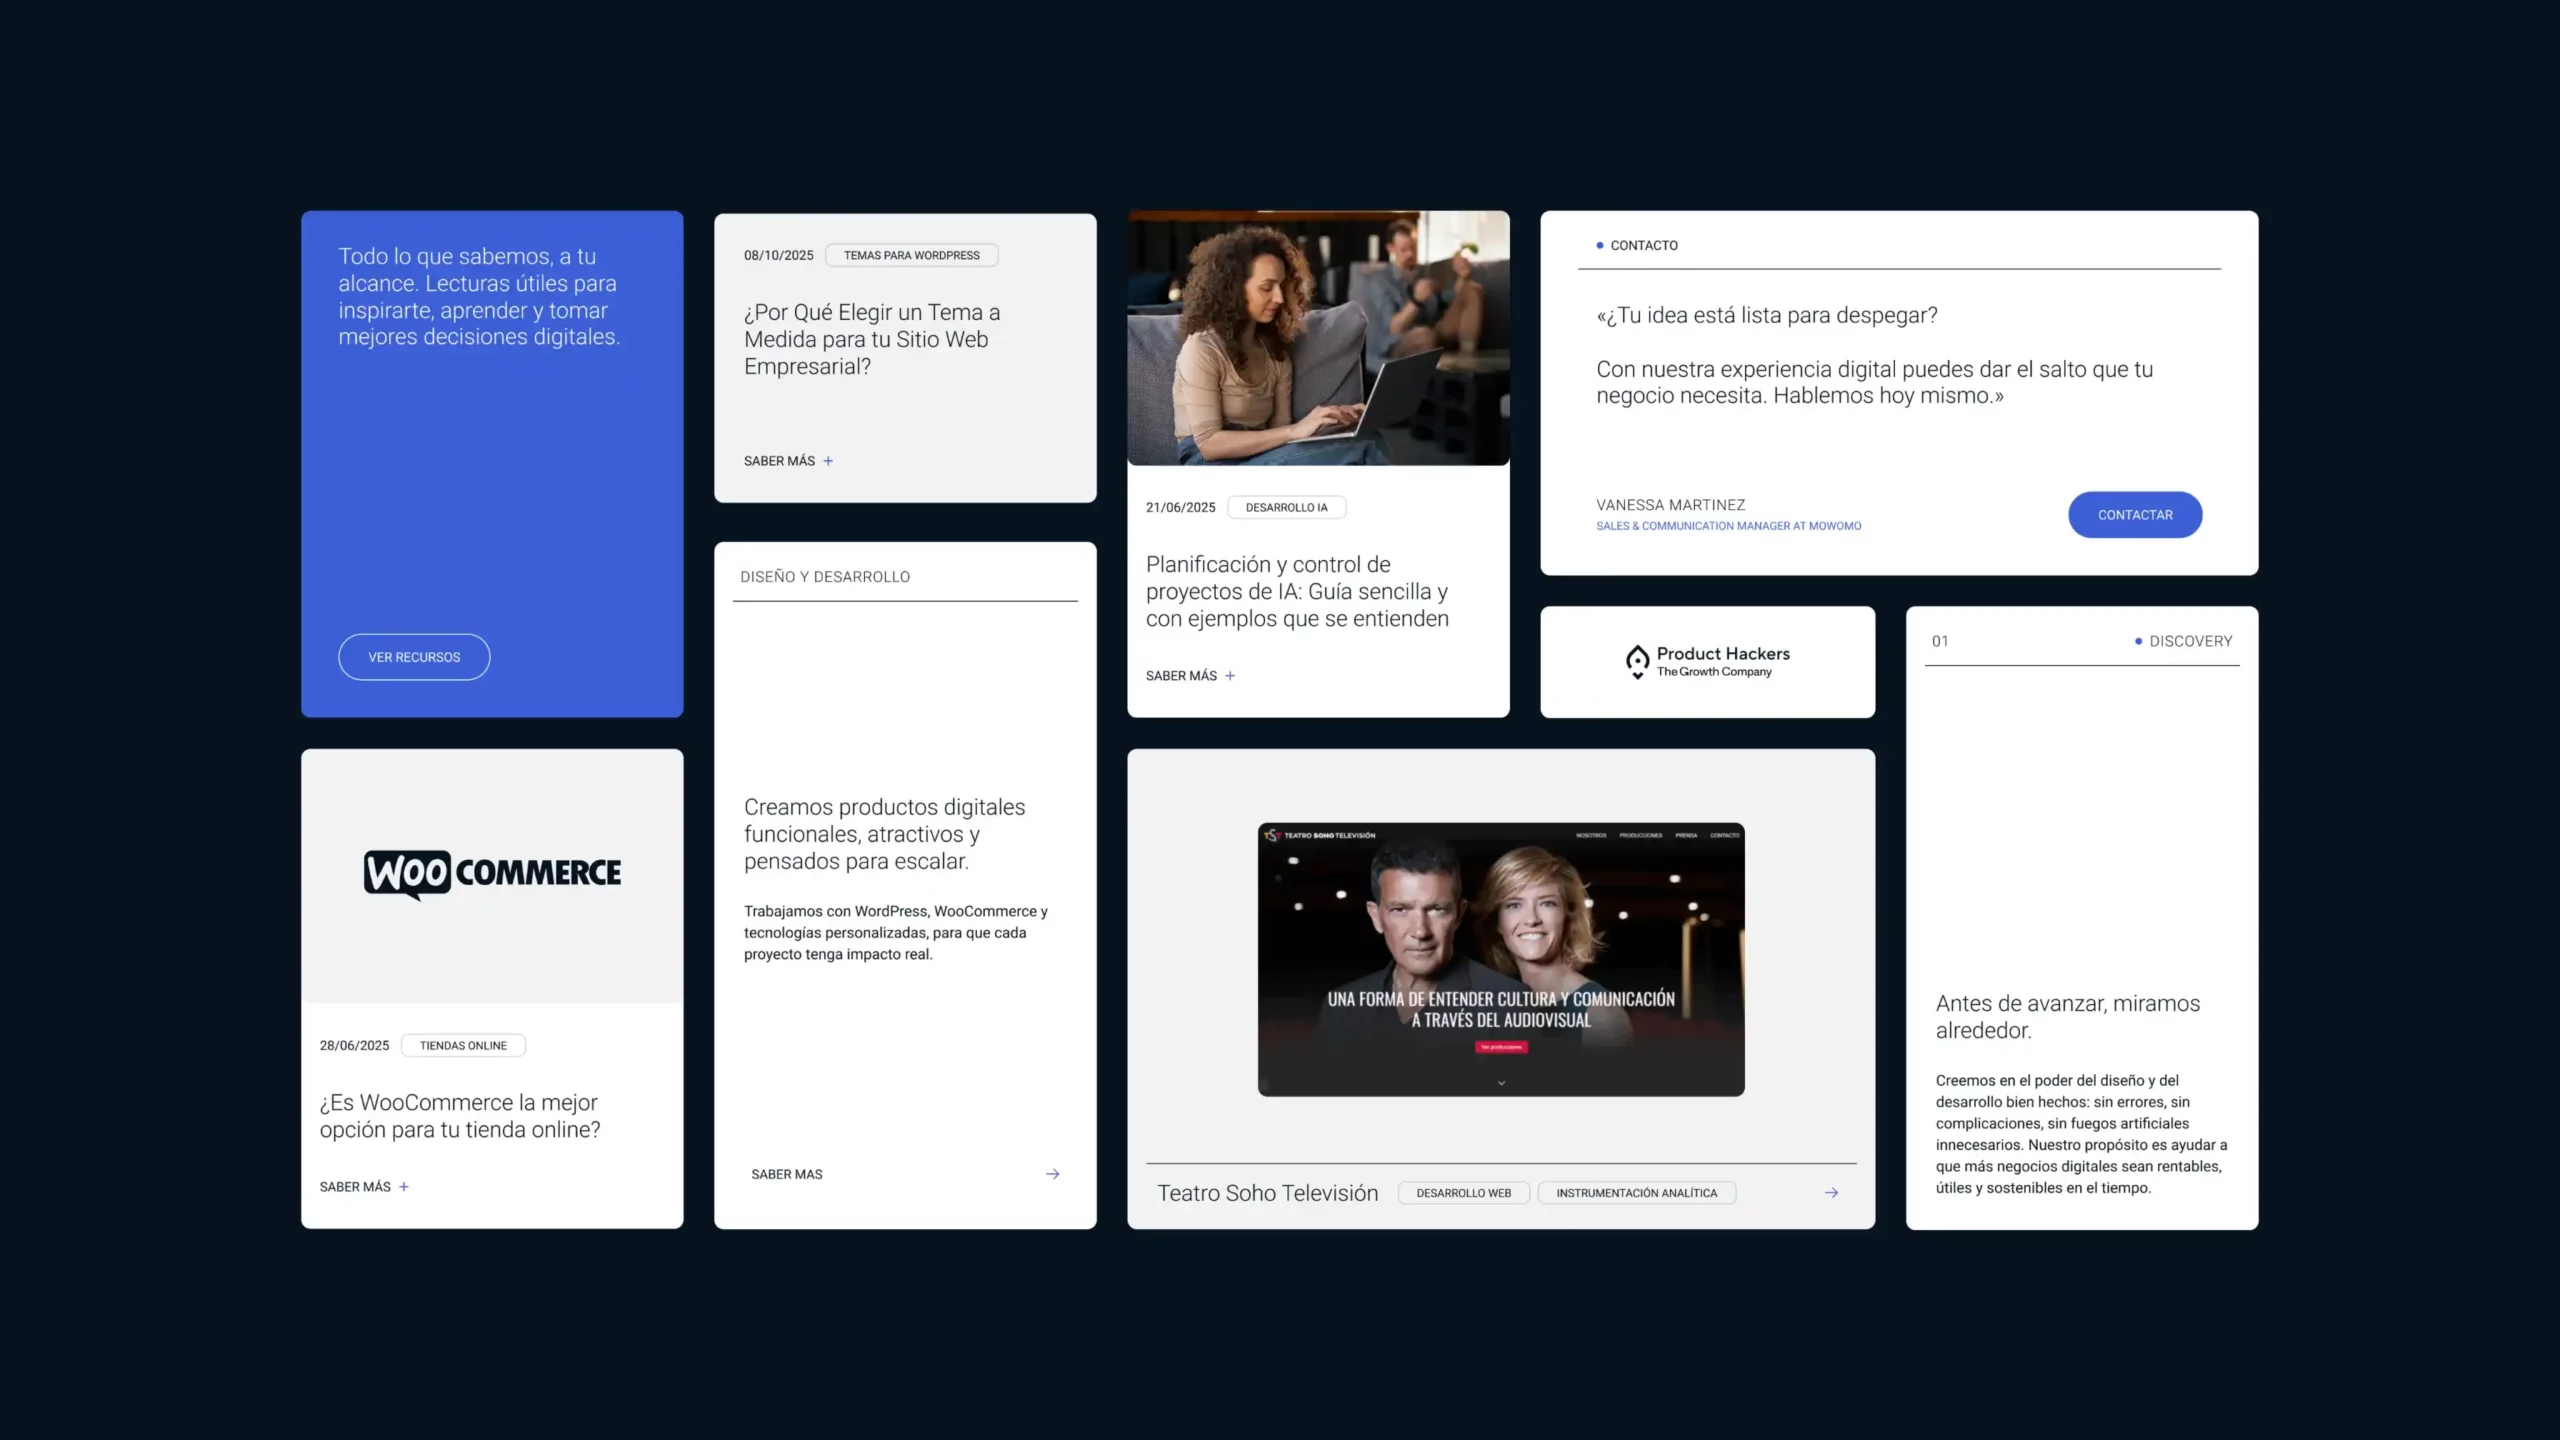Click the blue CONTACTAR button

tap(2135, 515)
